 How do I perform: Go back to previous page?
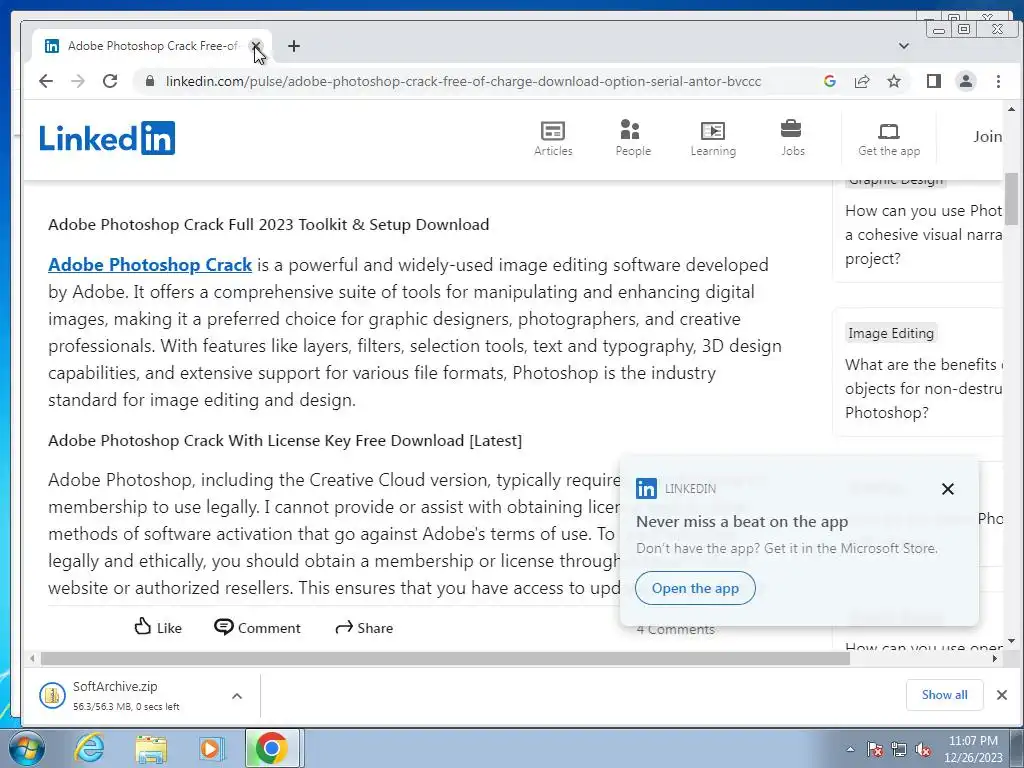[46, 81]
